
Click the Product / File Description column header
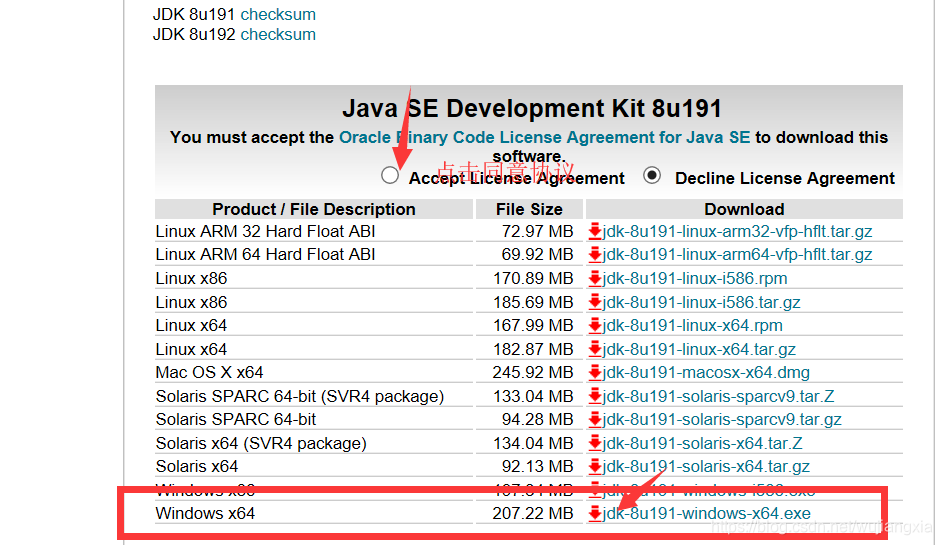314,209
